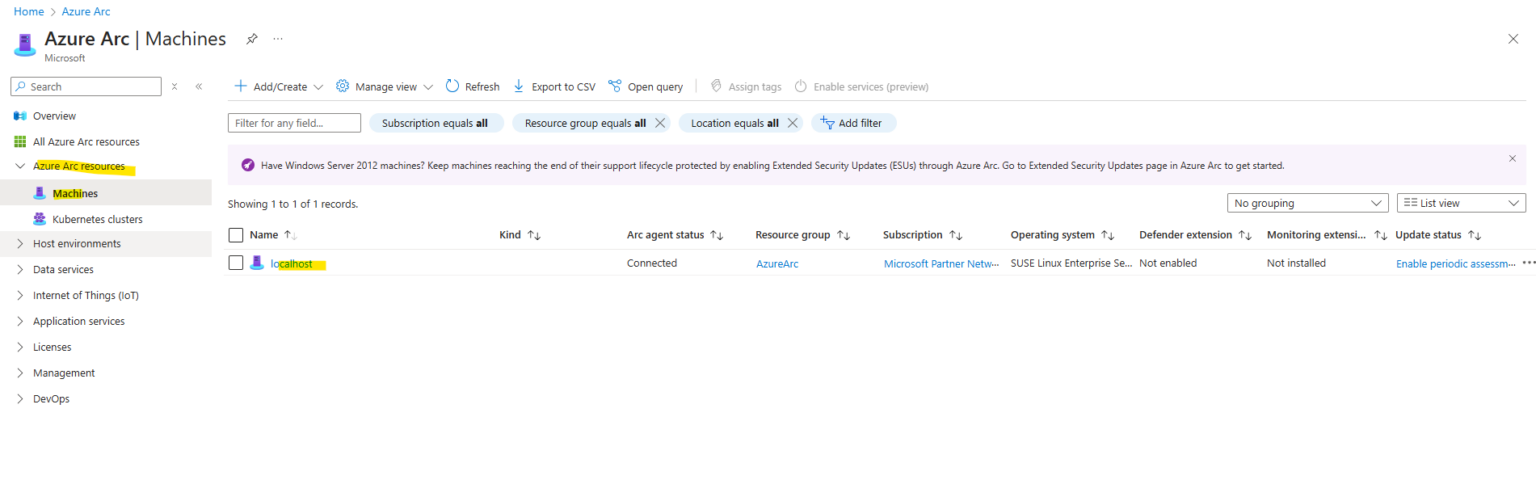The height and width of the screenshot is (497, 1536).
Task: Click Enable periodic assessment link
Action: [x=1456, y=264]
